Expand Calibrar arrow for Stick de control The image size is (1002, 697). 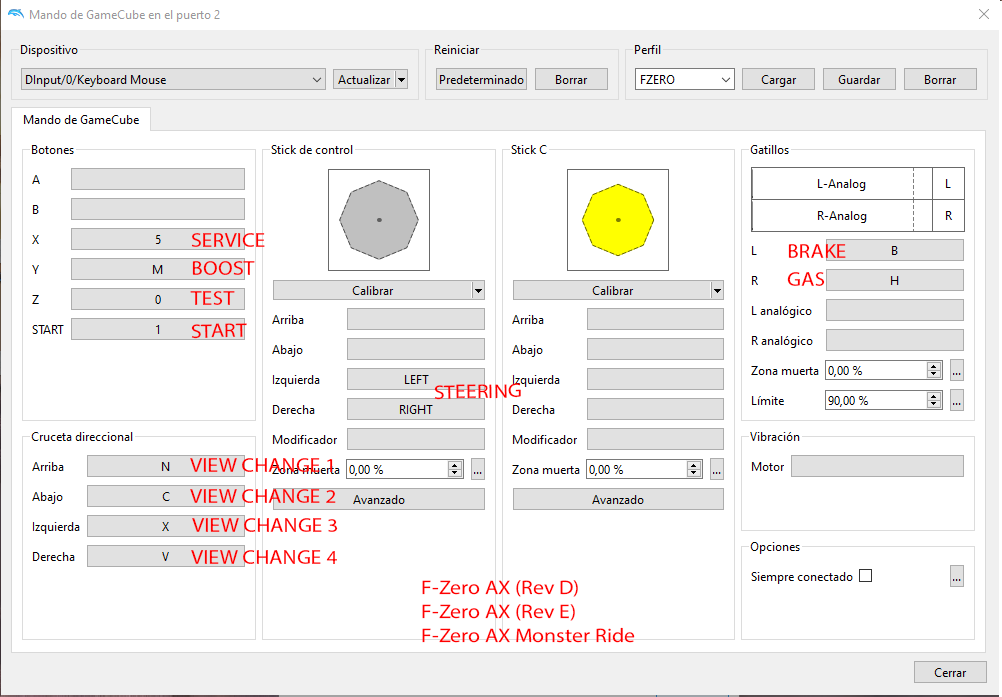(x=478, y=290)
